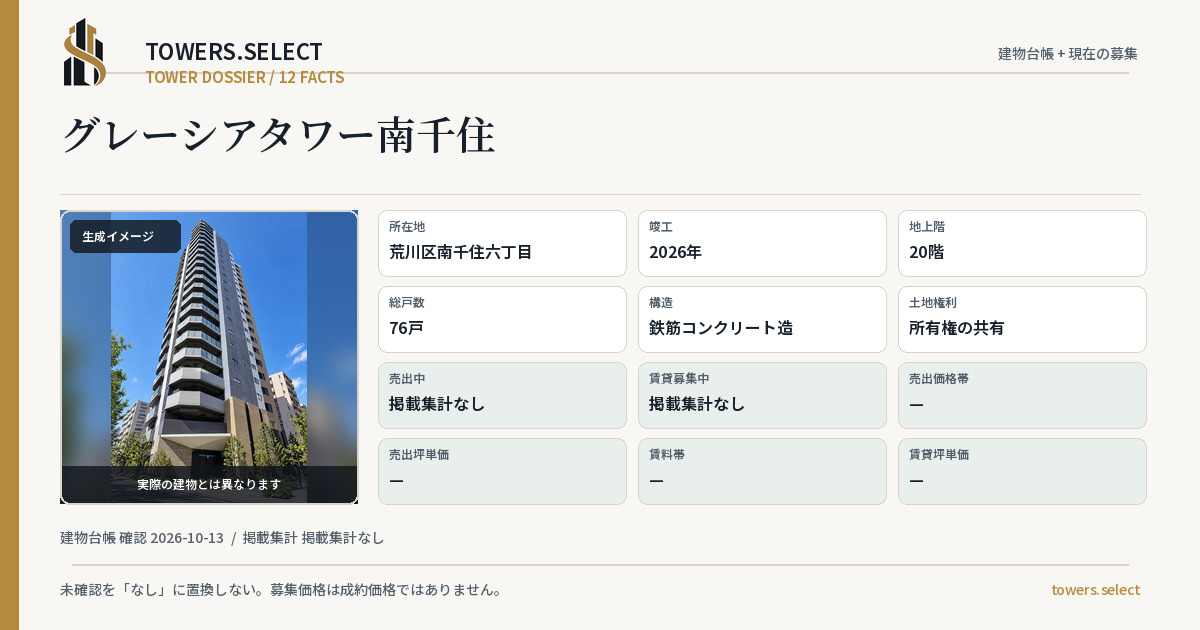The width and height of the screenshot is (1200, 630).
Task: Select the 竣工 2026年 card
Action: click(x=762, y=243)
